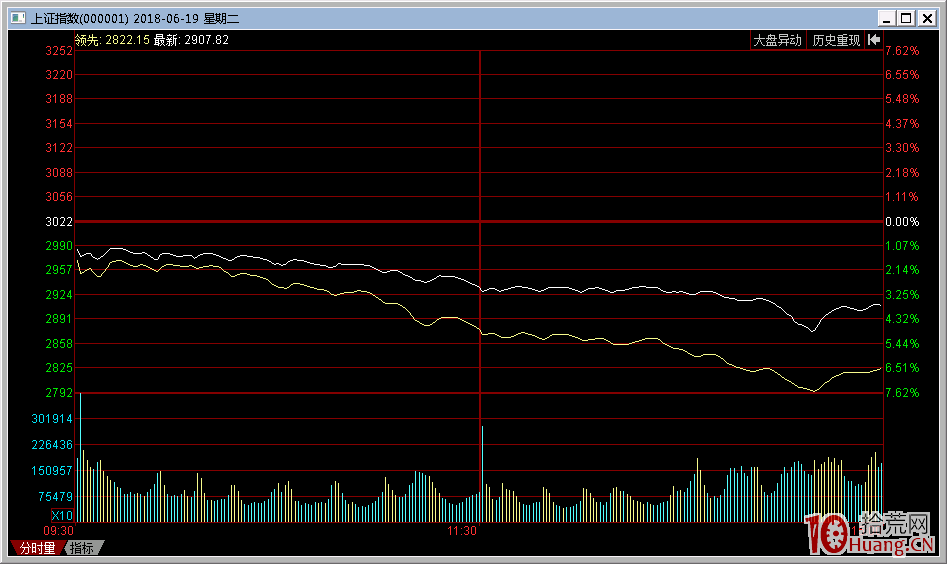The height and width of the screenshot is (564, 947).
Task: Close the 上证指数 chart window
Action: (x=924, y=18)
